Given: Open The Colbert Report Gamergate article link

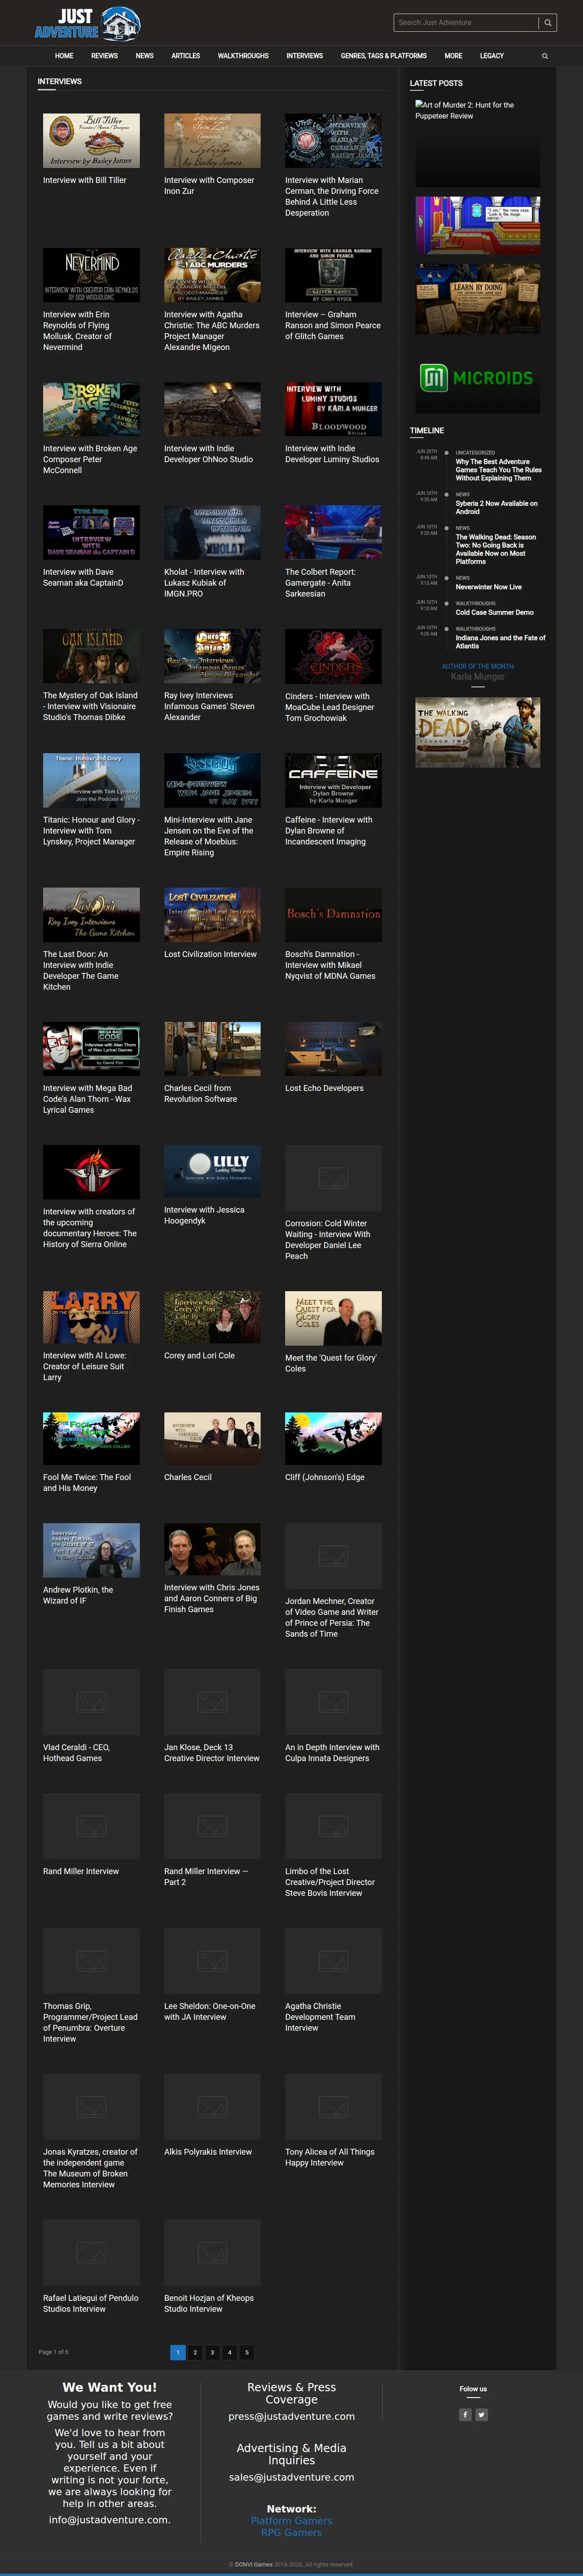Looking at the screenshot, I should click(x=320, y=583).
